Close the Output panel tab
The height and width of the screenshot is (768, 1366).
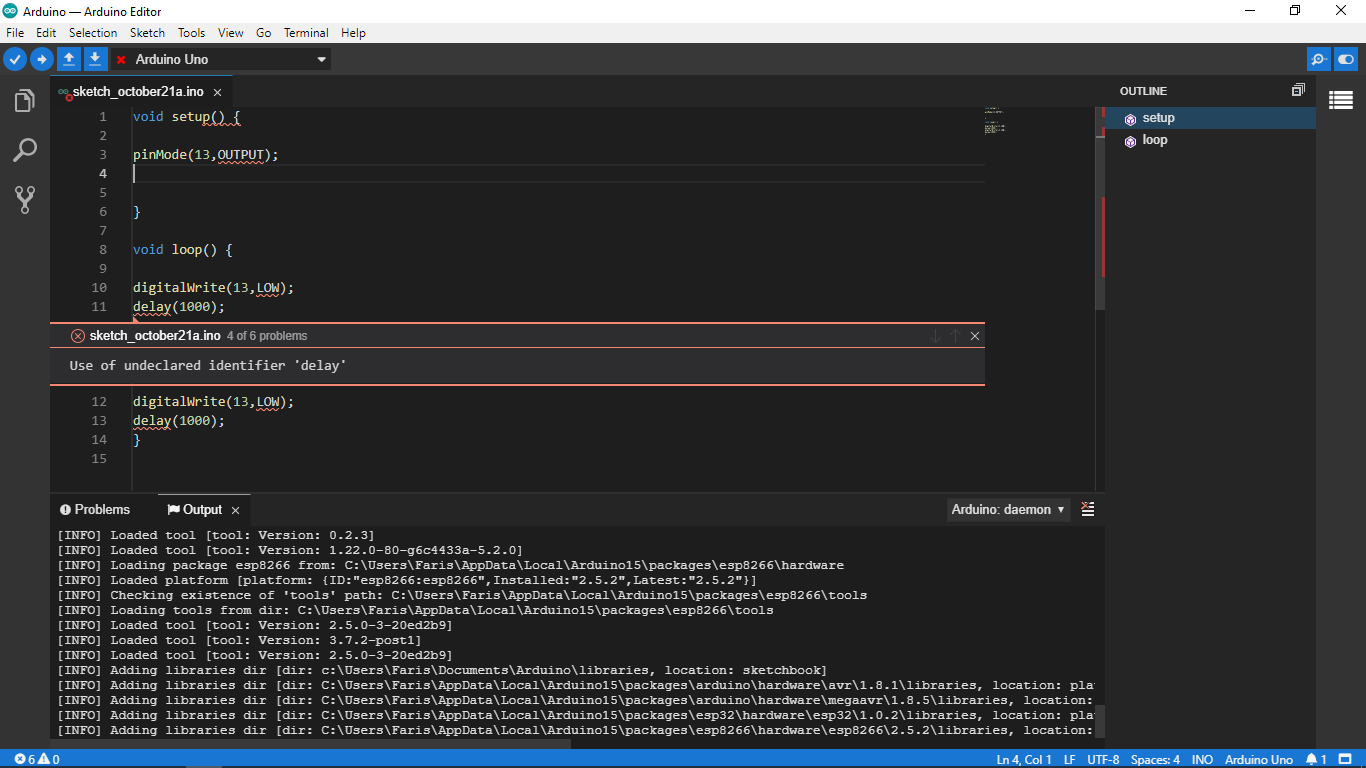[235, 510]
